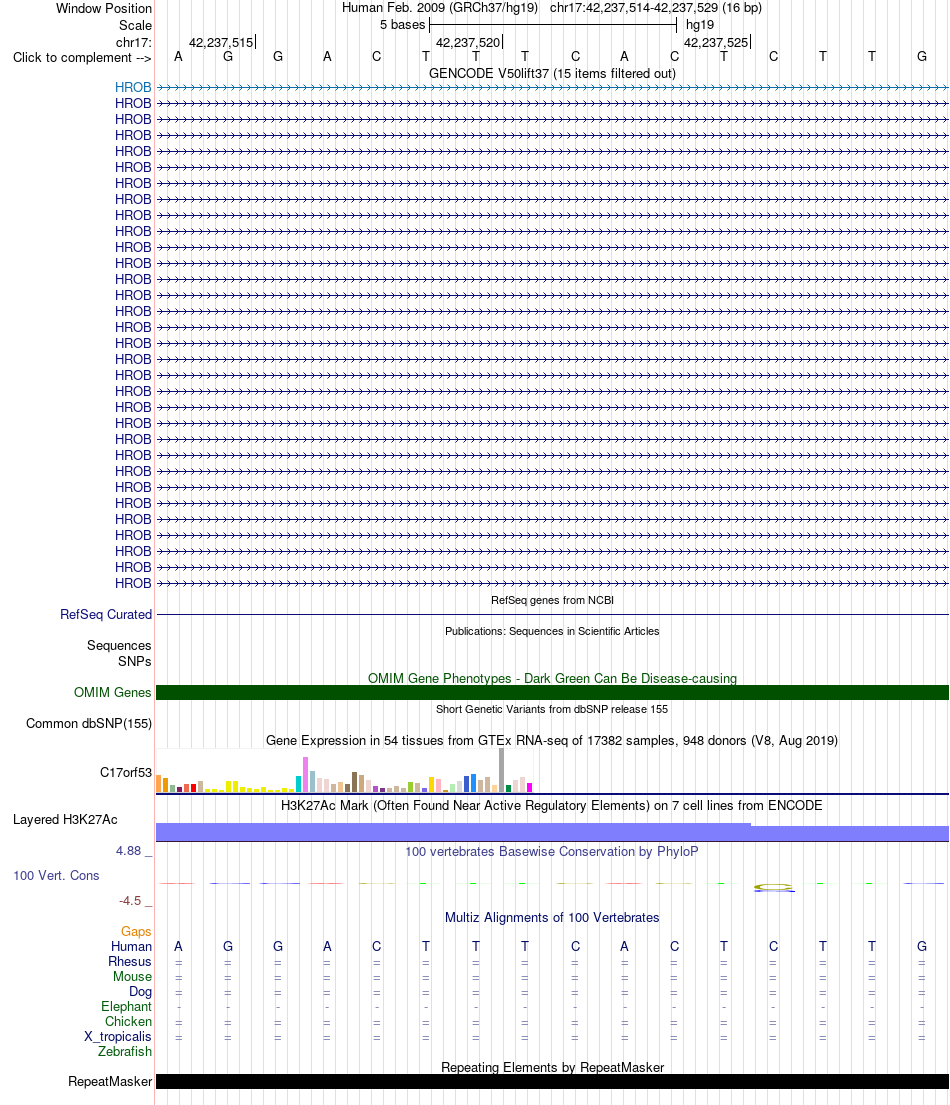Viewport: 950px width, 1105px height.
Task: Open the H3K27Ac Mark ENCODE track title
Action: coord(552,805)
